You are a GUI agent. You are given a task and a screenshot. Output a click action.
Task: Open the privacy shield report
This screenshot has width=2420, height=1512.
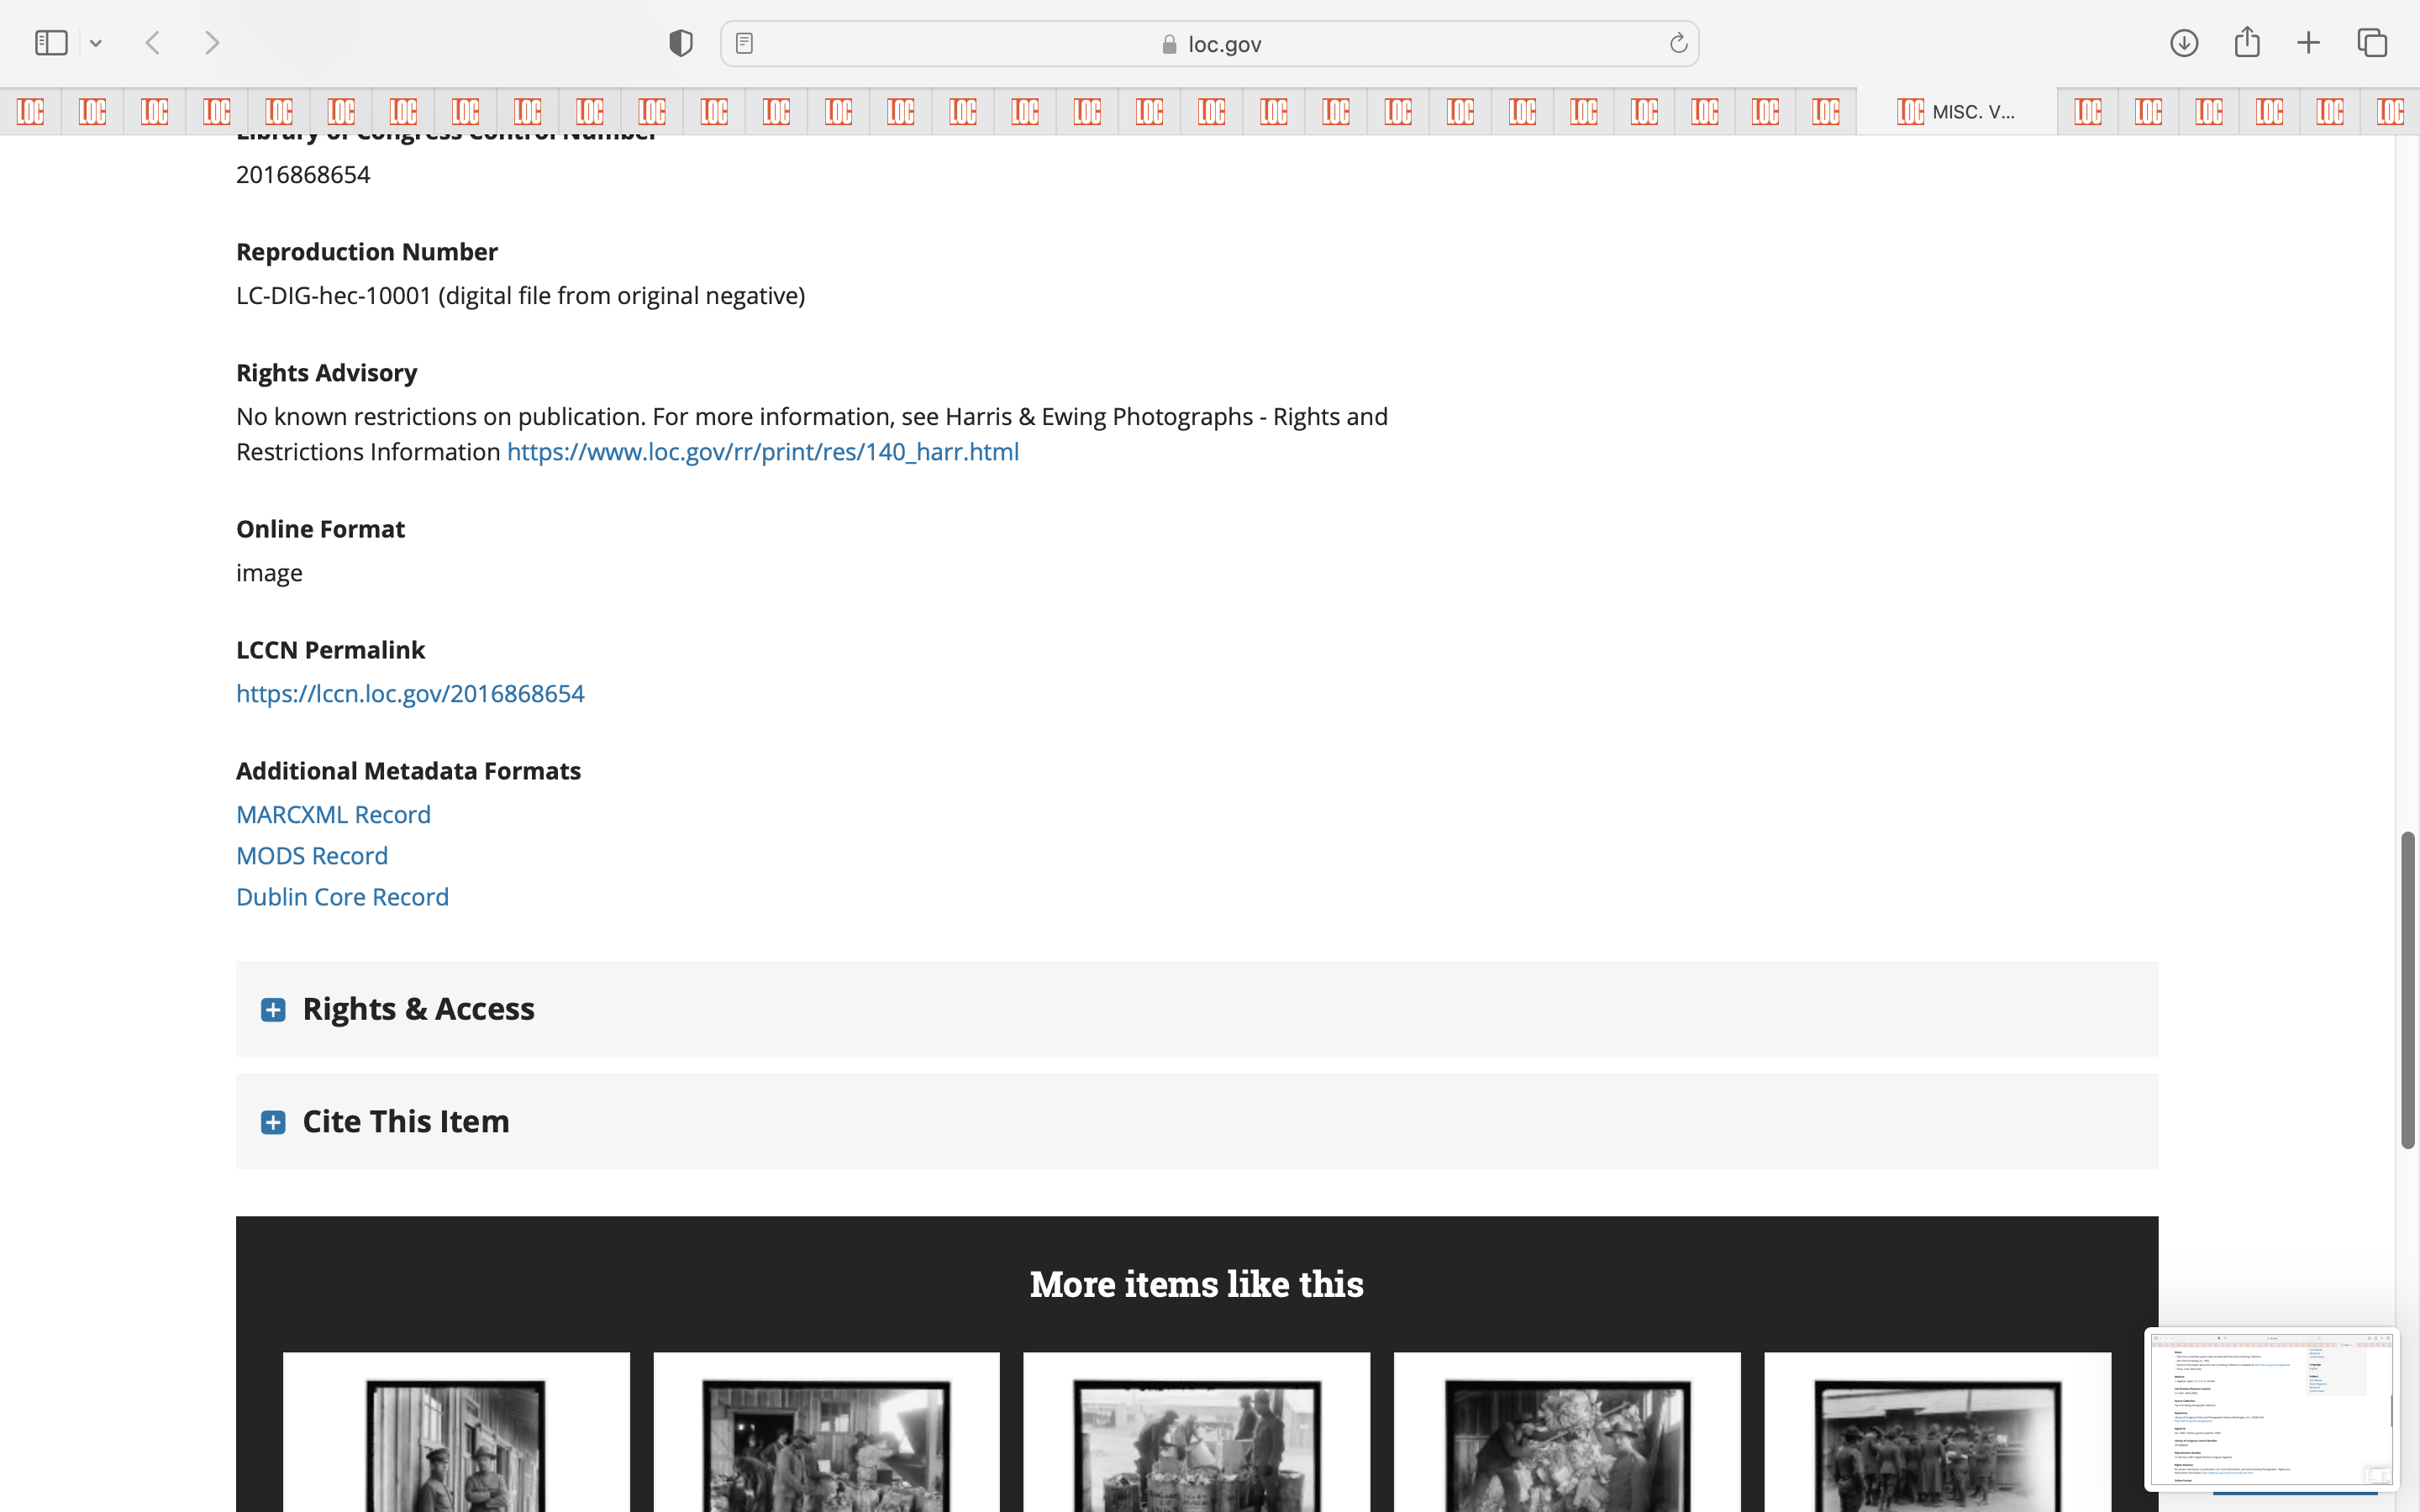680,43
